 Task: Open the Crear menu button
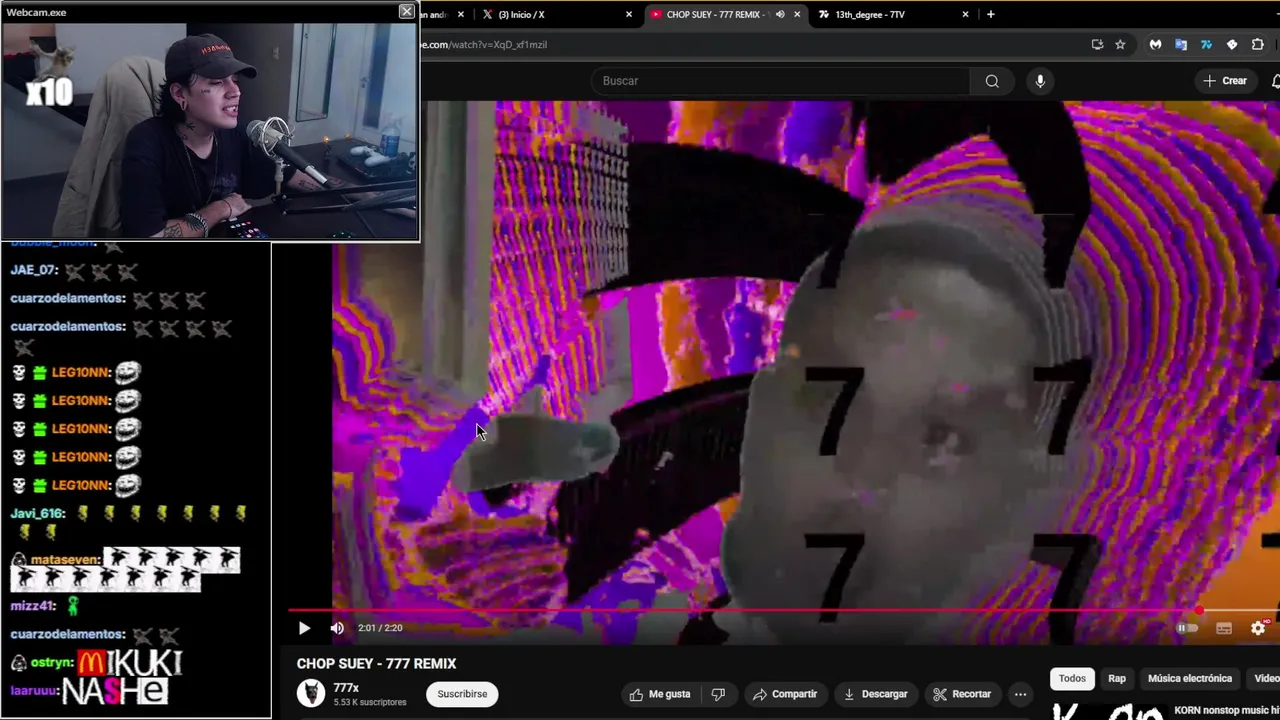pos(1225,81)
